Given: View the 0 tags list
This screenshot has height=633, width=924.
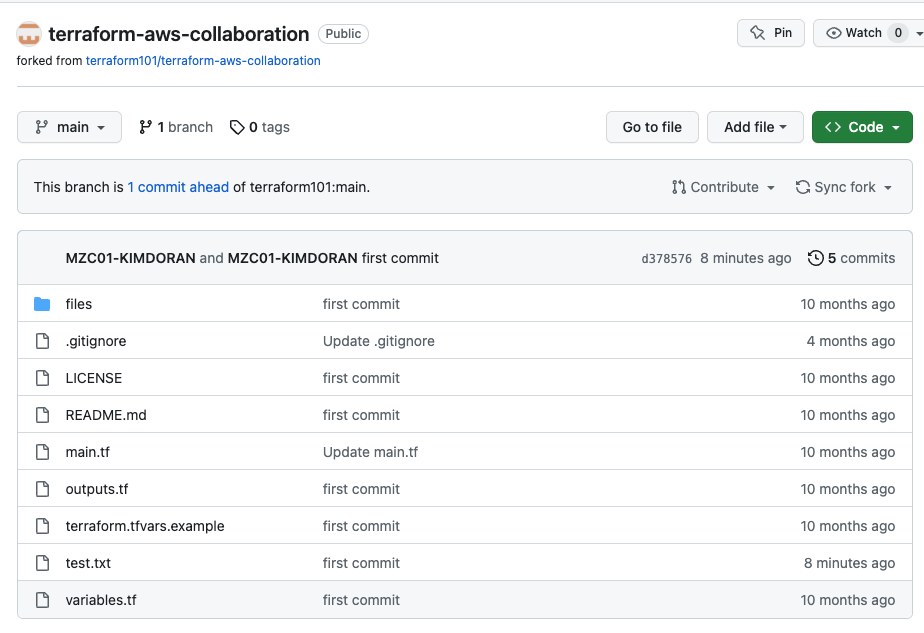Looking at the screenshot, I should [260, 127].
